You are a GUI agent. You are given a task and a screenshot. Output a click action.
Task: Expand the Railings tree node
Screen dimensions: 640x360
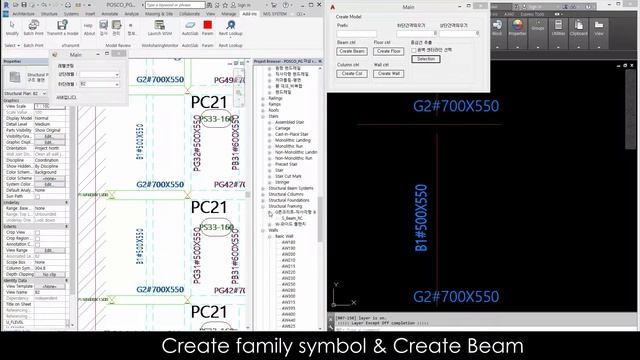[x=263, y=98]
